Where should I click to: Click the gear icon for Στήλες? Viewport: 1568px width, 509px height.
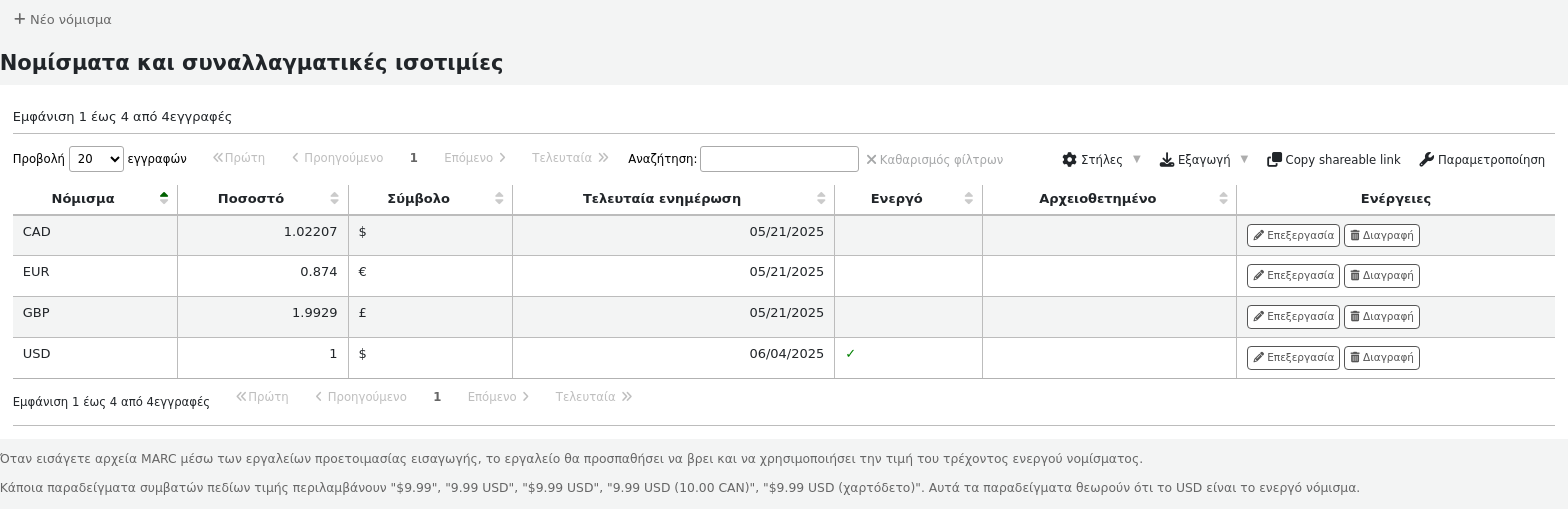pos(1069,160)
